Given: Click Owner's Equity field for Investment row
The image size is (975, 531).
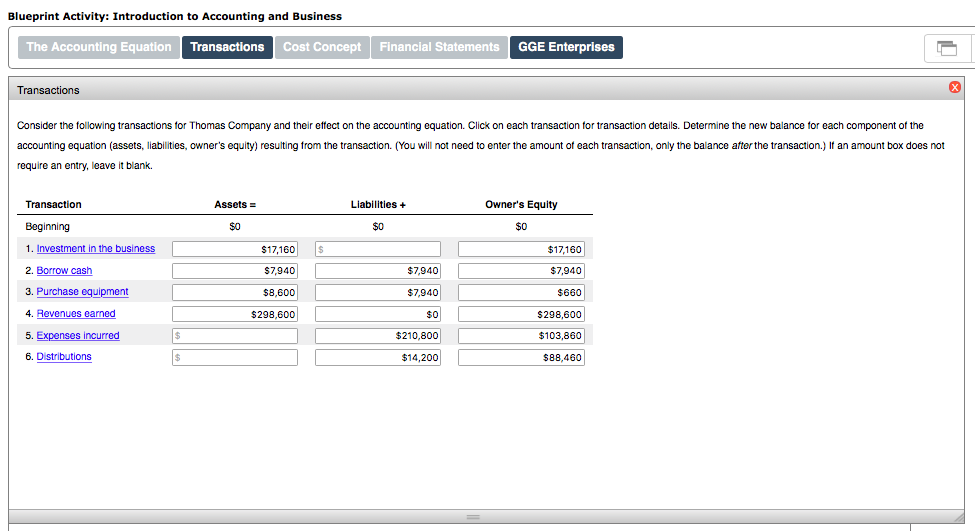Looking at the screenshot, I should [521, 249].
